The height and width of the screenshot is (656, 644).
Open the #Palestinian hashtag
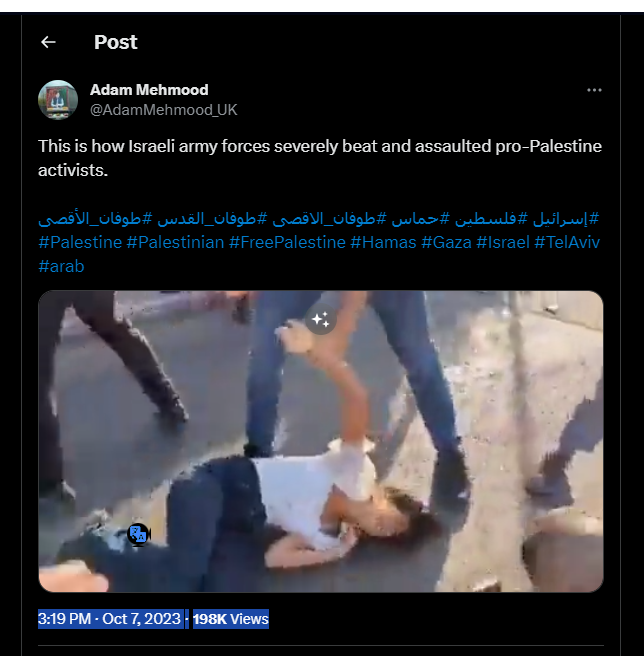pyautogui.click(x=175, y=242)
